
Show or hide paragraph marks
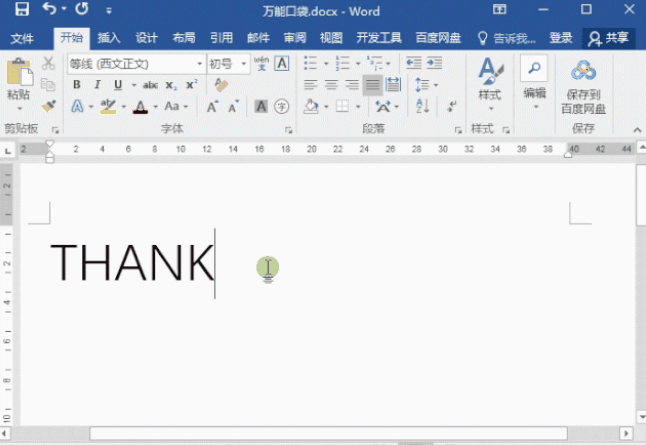[452, 106]
